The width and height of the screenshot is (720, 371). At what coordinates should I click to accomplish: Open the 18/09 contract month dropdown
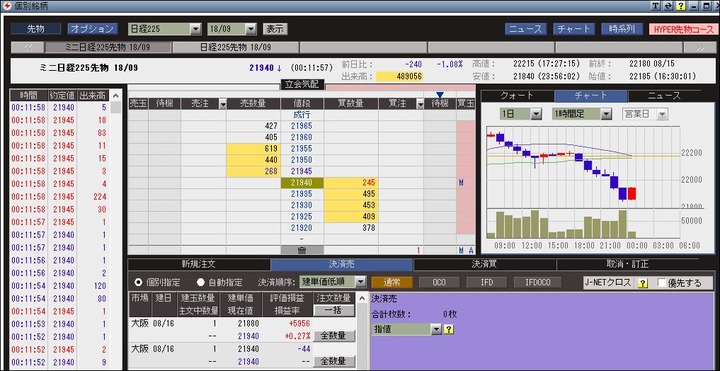(250, 29)
